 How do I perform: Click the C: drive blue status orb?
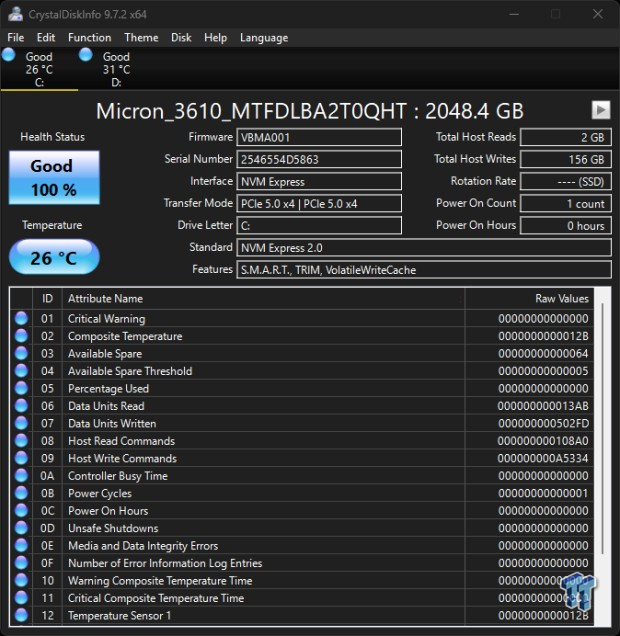click(9, 55)
